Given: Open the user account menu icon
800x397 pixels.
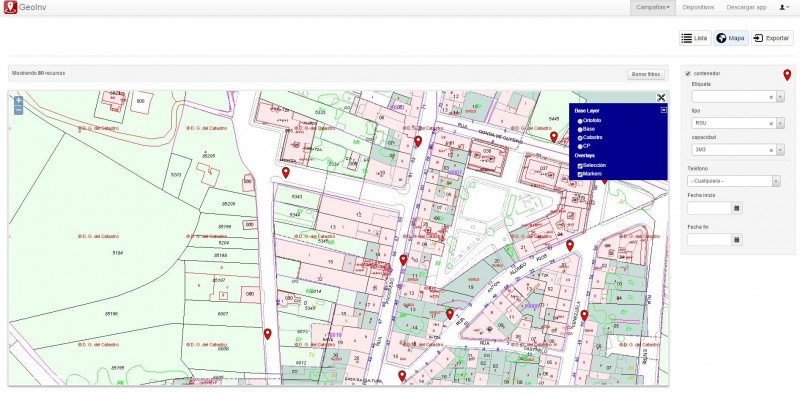Looking at the screenshot, I should (x=783, y=7).
